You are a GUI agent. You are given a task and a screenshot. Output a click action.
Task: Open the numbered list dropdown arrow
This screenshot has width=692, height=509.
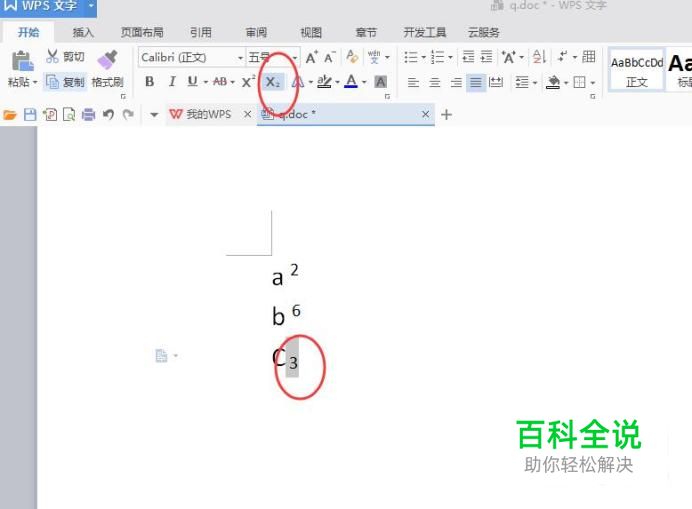450,57
